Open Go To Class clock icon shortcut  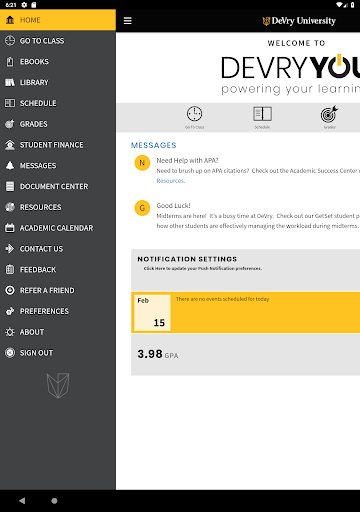tap(195, 114)
